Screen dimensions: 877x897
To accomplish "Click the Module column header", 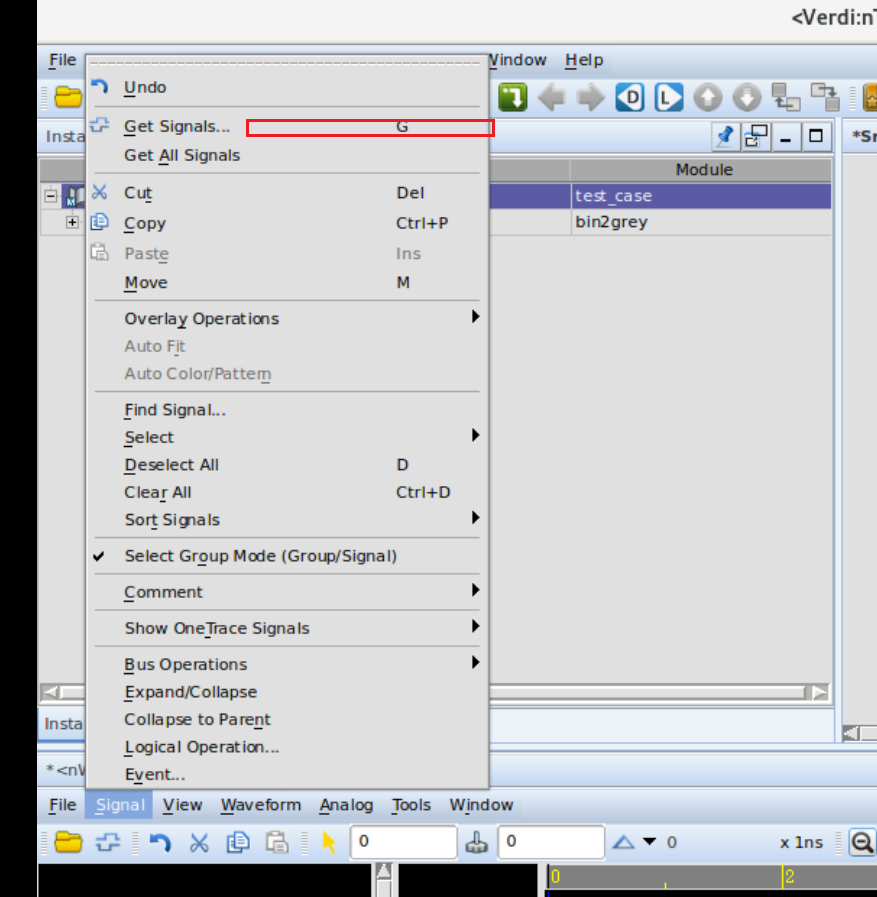I will [701, 170].
